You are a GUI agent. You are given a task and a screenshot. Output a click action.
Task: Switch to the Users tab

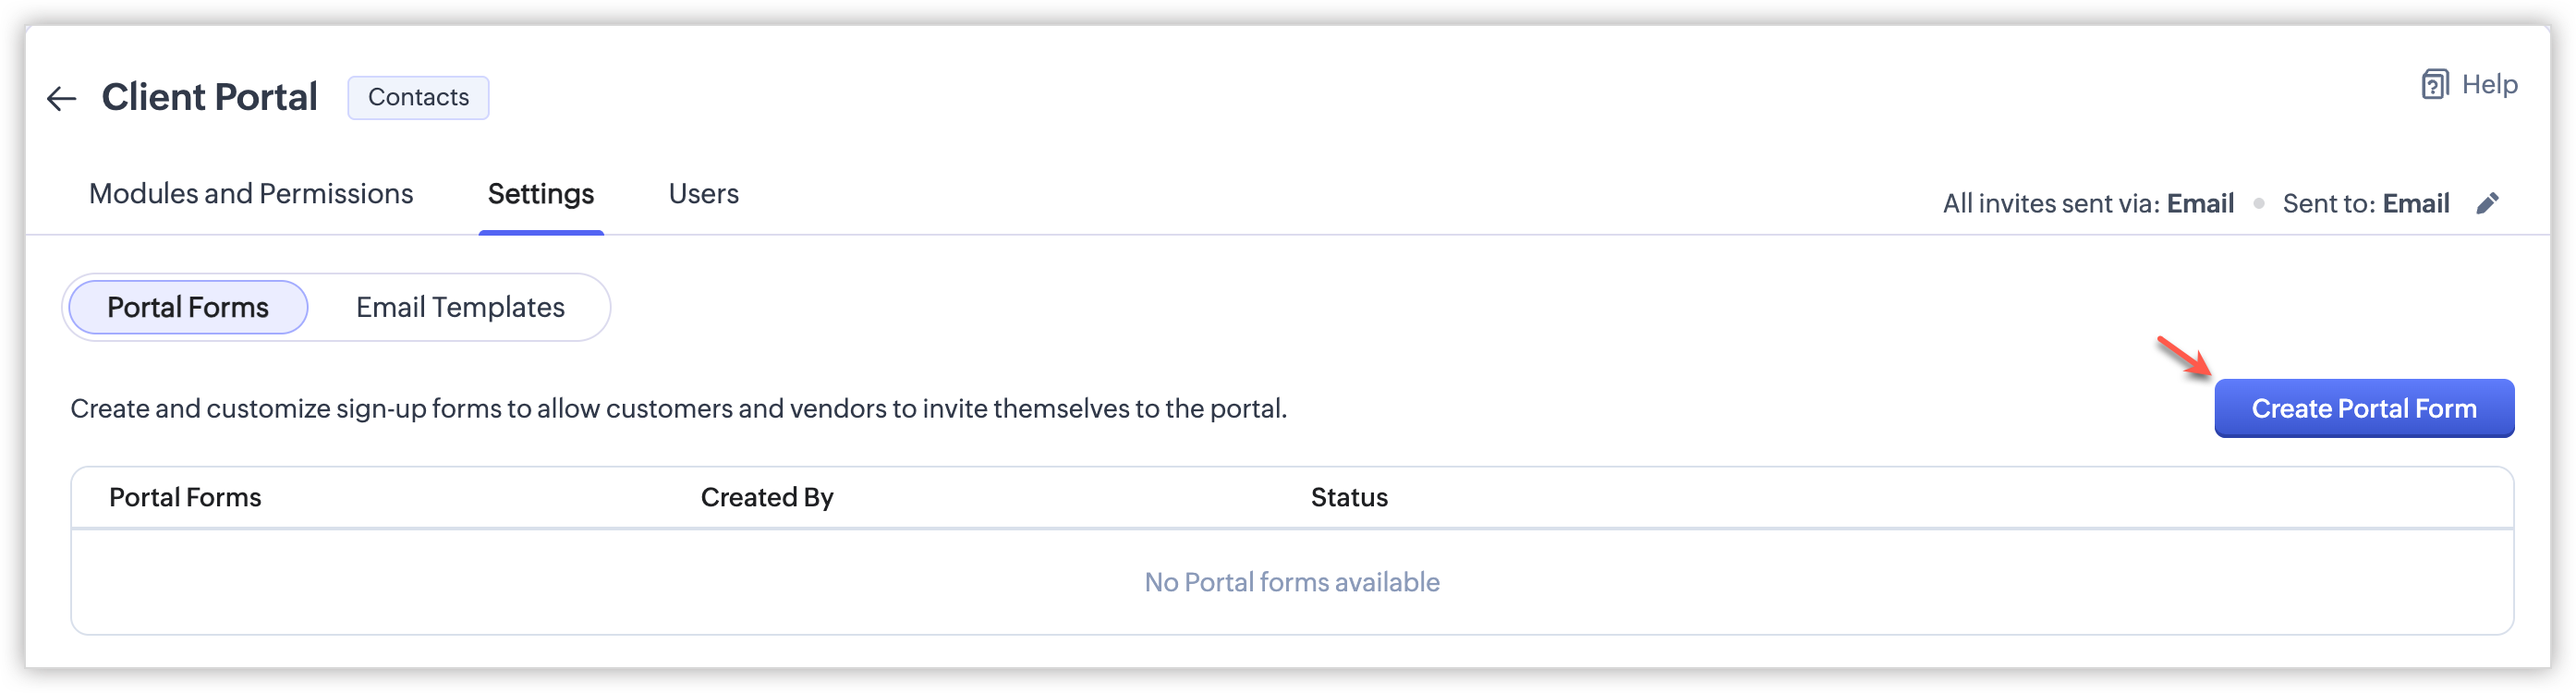(703, 194)
